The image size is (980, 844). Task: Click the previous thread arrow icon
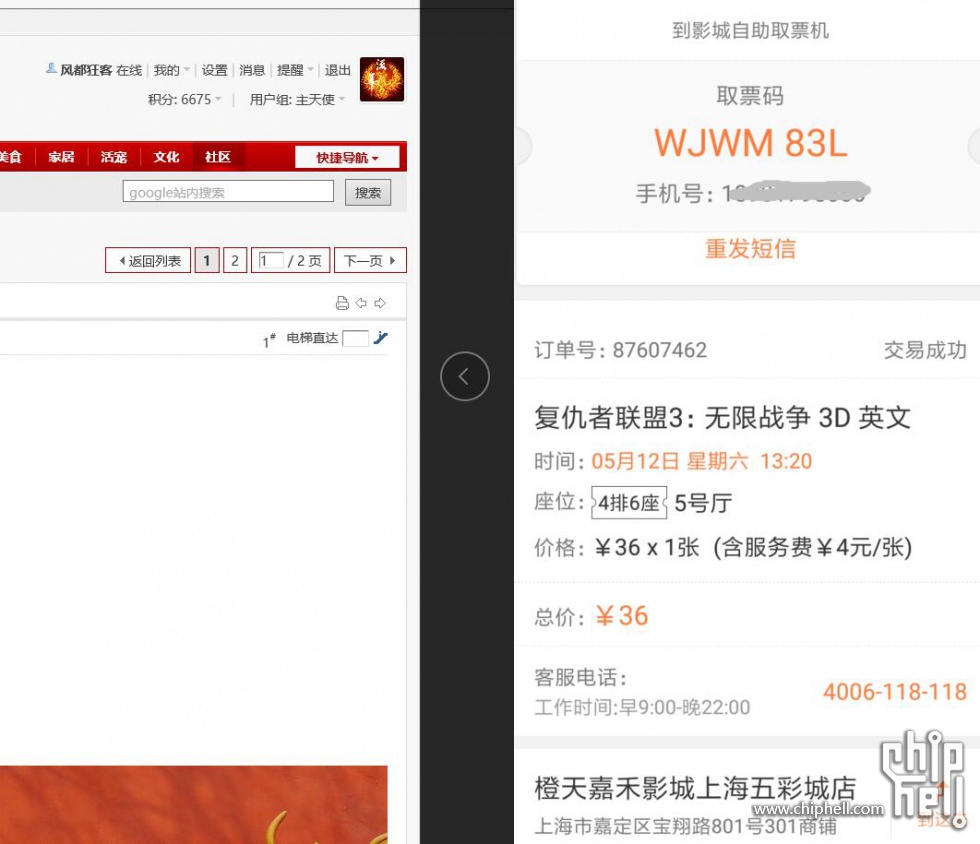tap(361, 303)
